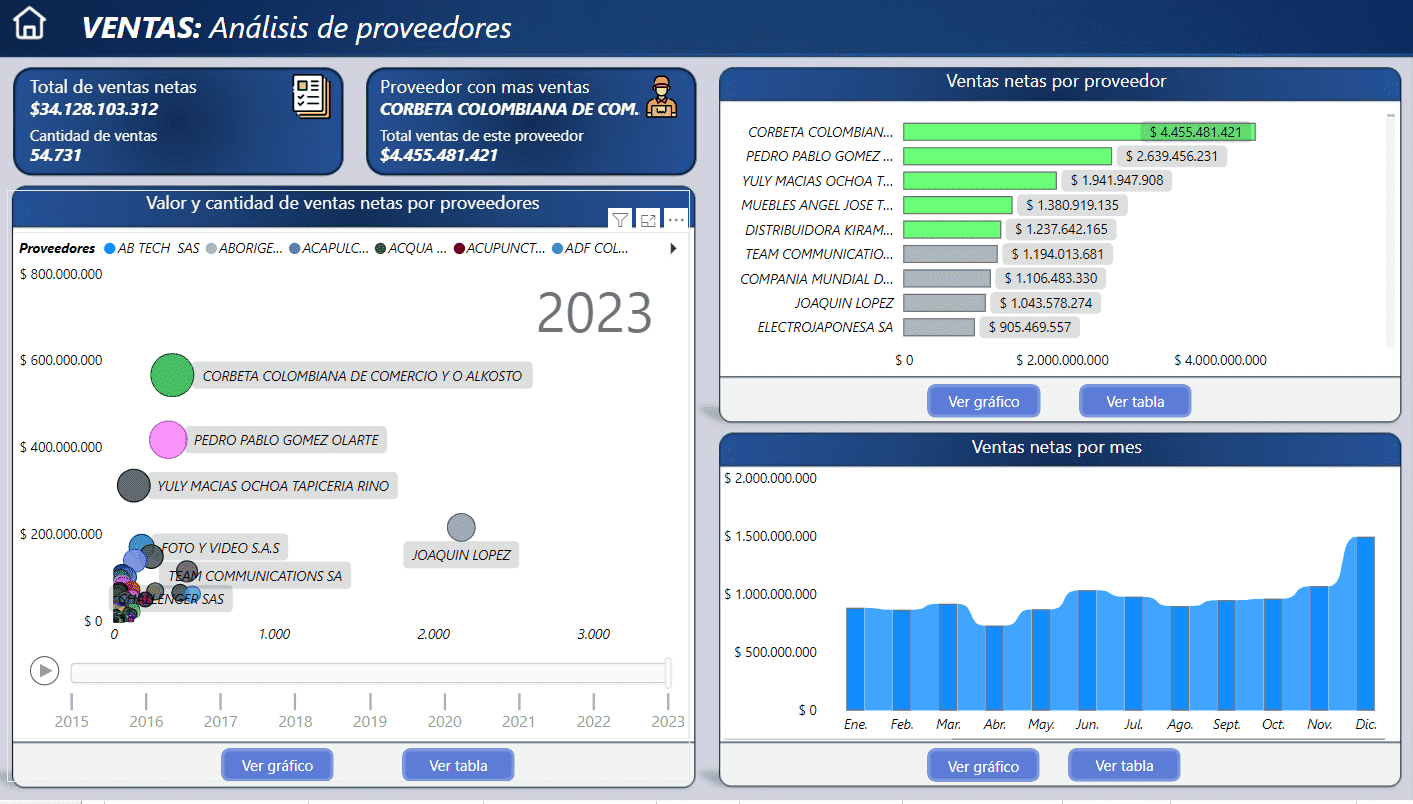Click the supplier chart vertical scrollbar
1413x804 pixels.
coord(1390,230)
